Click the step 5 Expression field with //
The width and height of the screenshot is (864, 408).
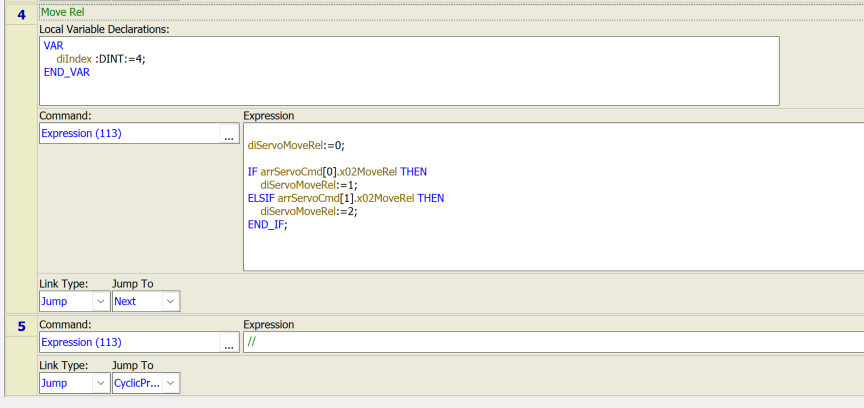click(553, 342)
